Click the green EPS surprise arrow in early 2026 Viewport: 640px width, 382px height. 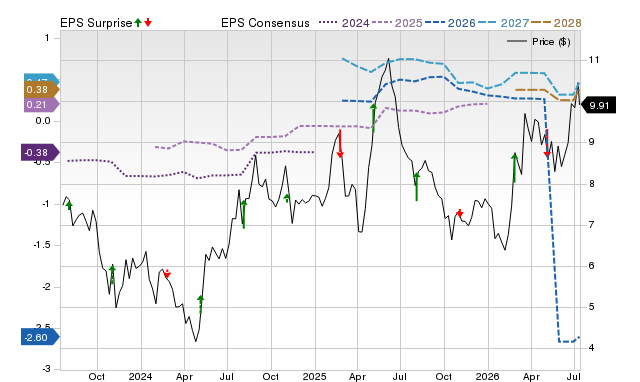[514, 168]
